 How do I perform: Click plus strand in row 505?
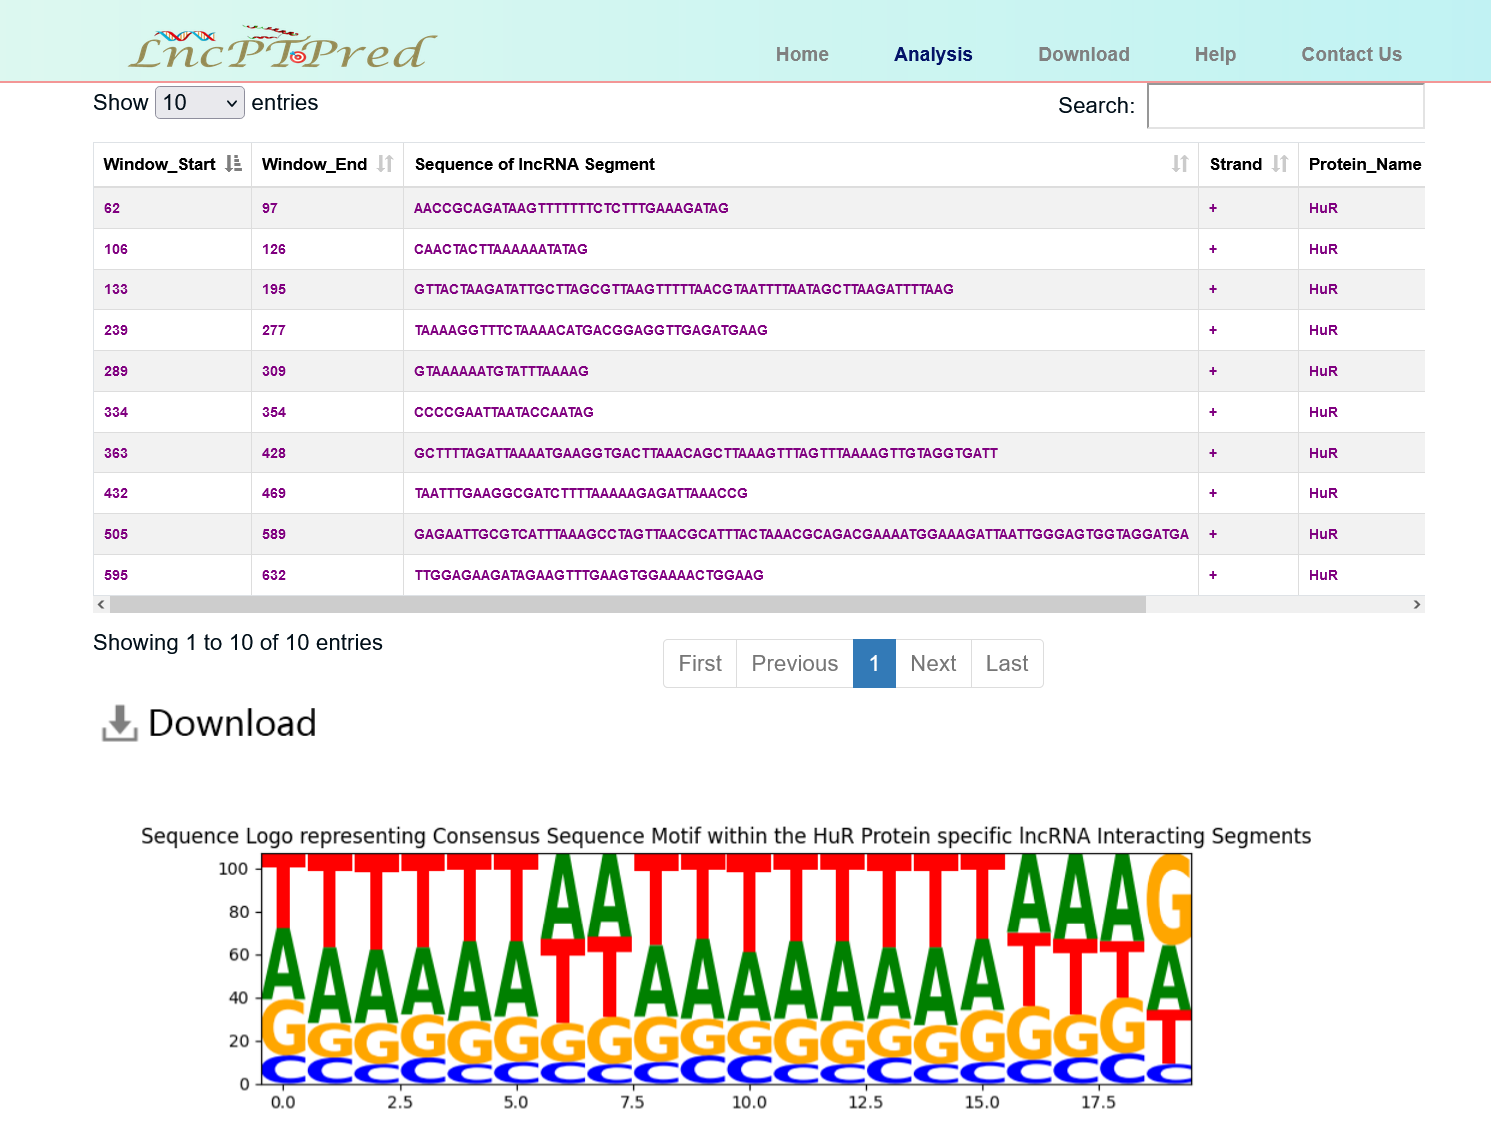tap(1213, 534)
